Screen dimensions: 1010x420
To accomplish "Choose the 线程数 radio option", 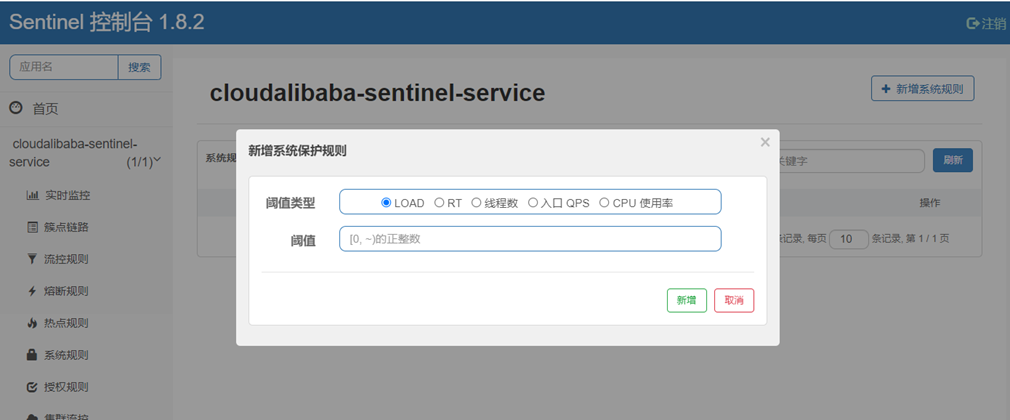I will click(x=476, y=203).
